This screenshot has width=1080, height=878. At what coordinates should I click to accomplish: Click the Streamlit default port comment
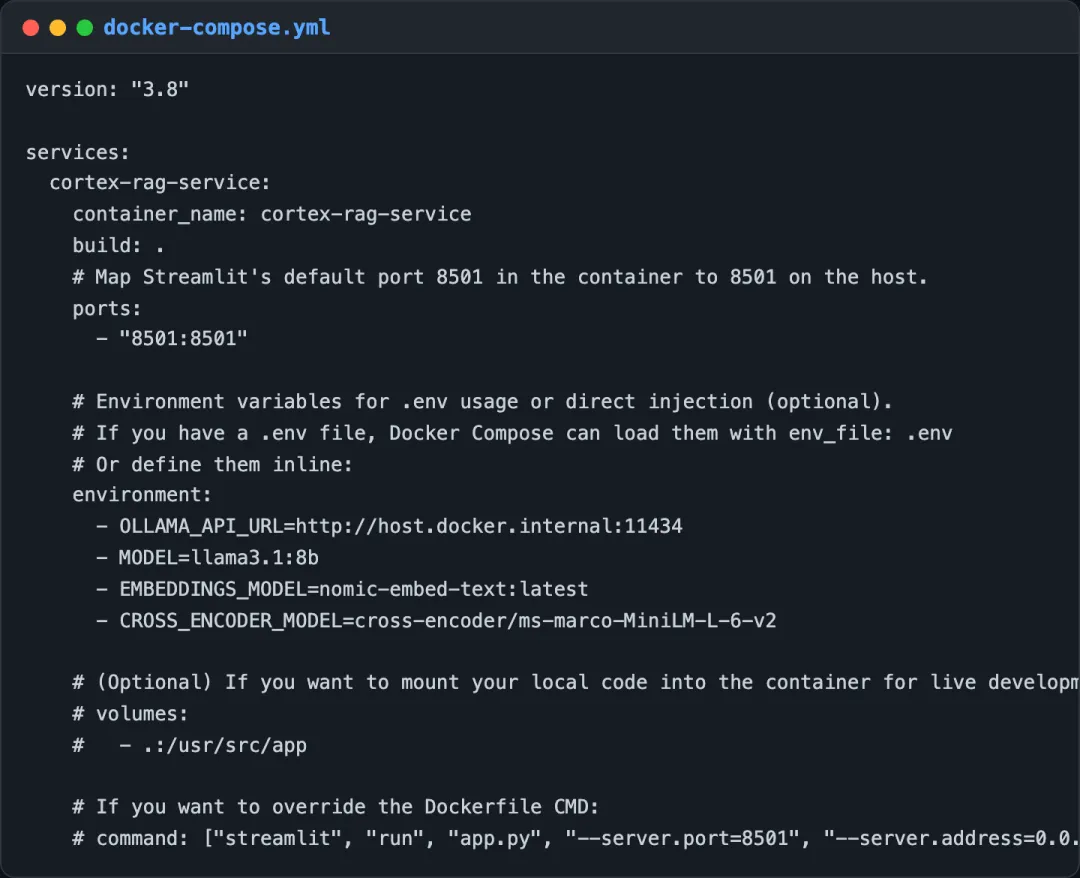pyautogui.click(x=500, y=277)
